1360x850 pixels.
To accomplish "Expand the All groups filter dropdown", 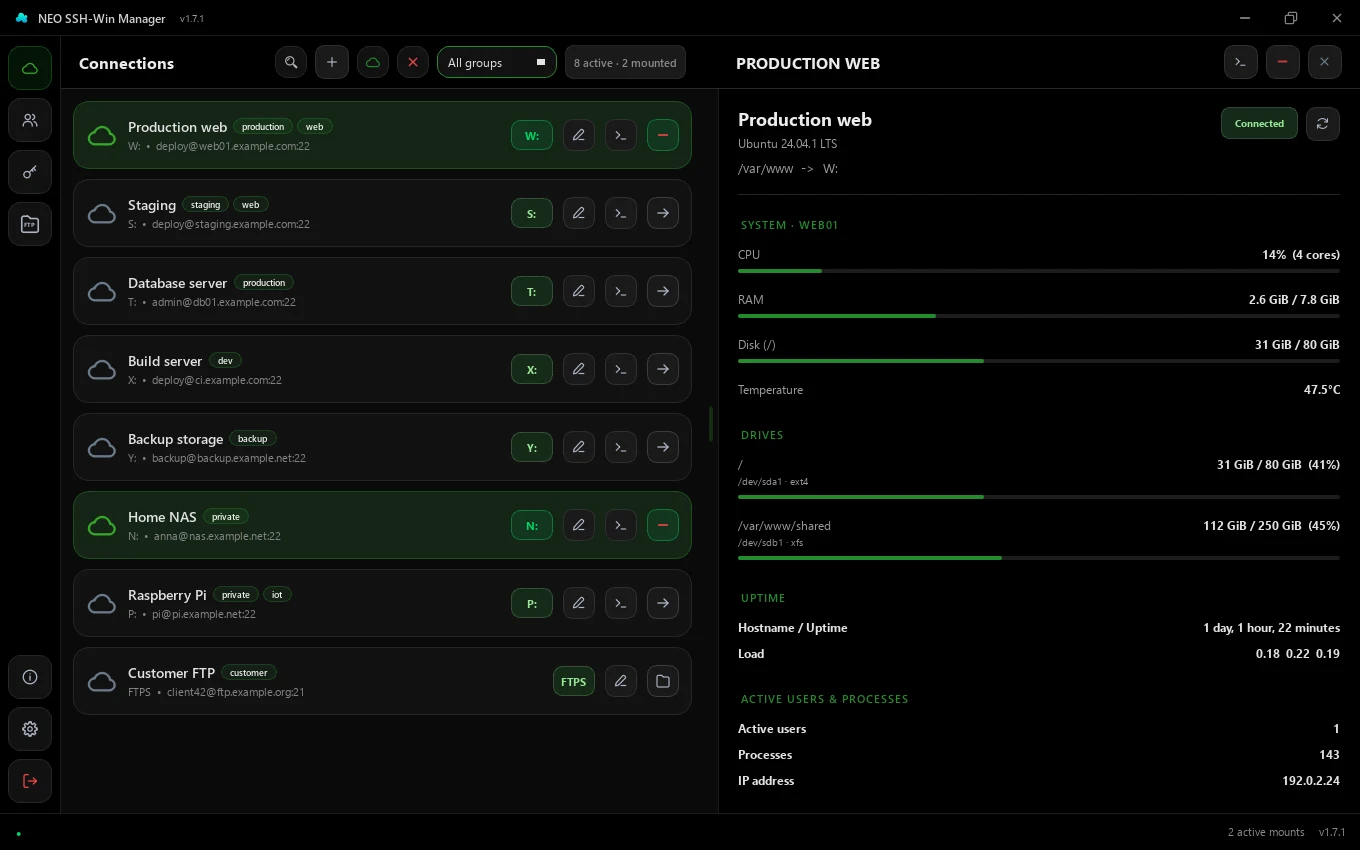I will (x=496, y=62).
